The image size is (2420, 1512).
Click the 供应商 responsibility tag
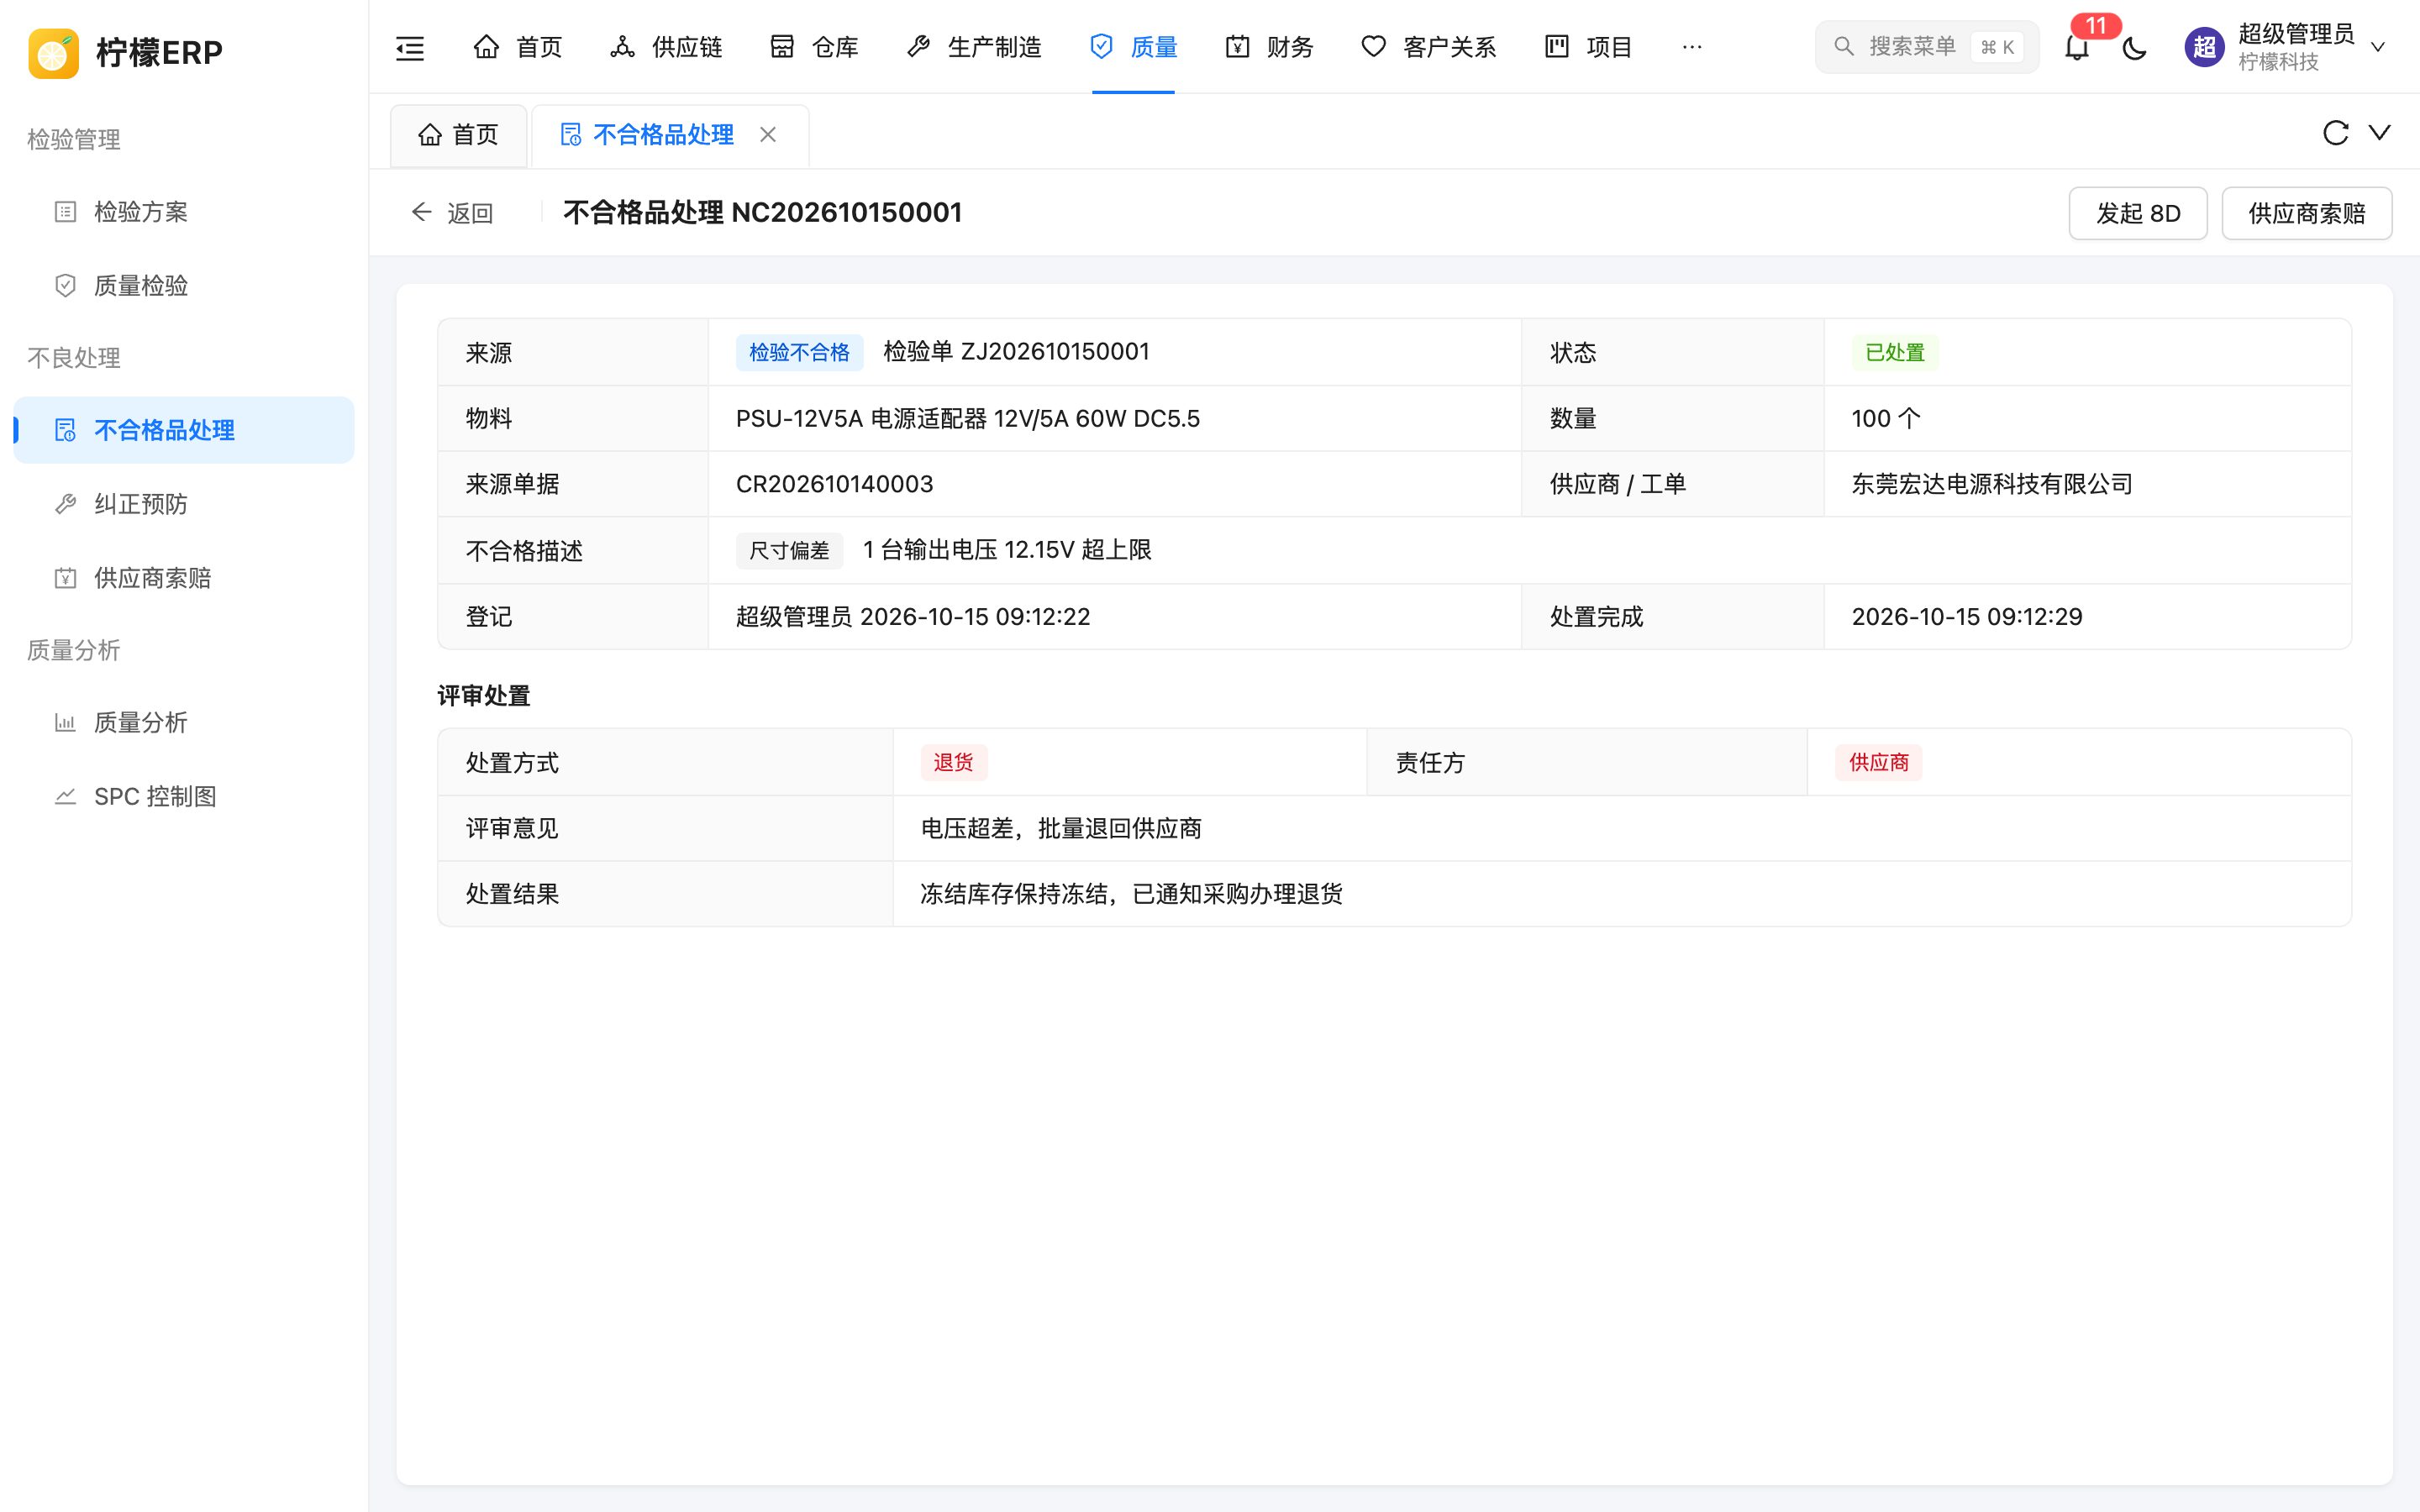(1878, 762)
